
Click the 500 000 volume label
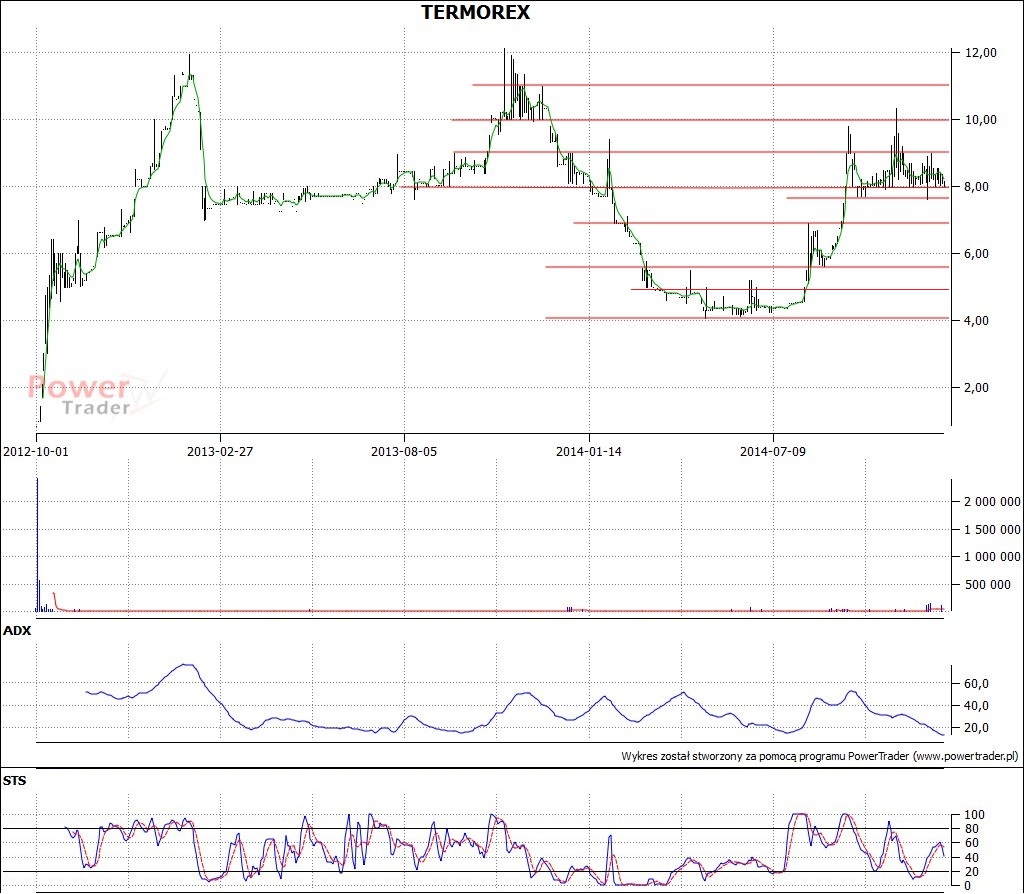click(987, 584)
